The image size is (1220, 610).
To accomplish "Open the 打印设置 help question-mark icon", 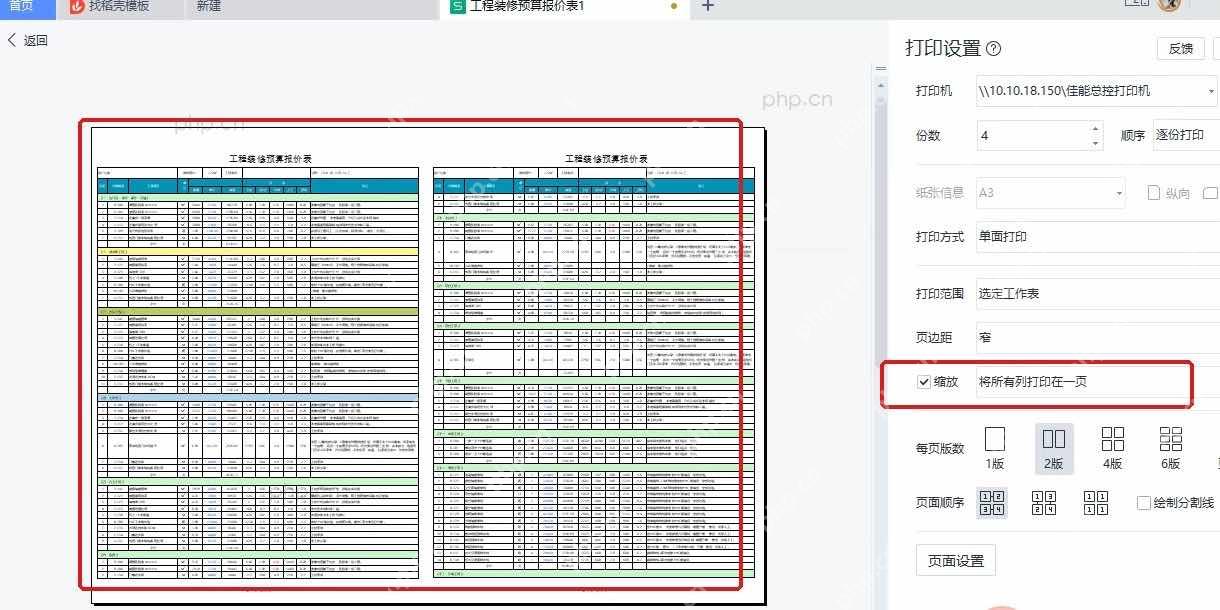I will [993, 48].
